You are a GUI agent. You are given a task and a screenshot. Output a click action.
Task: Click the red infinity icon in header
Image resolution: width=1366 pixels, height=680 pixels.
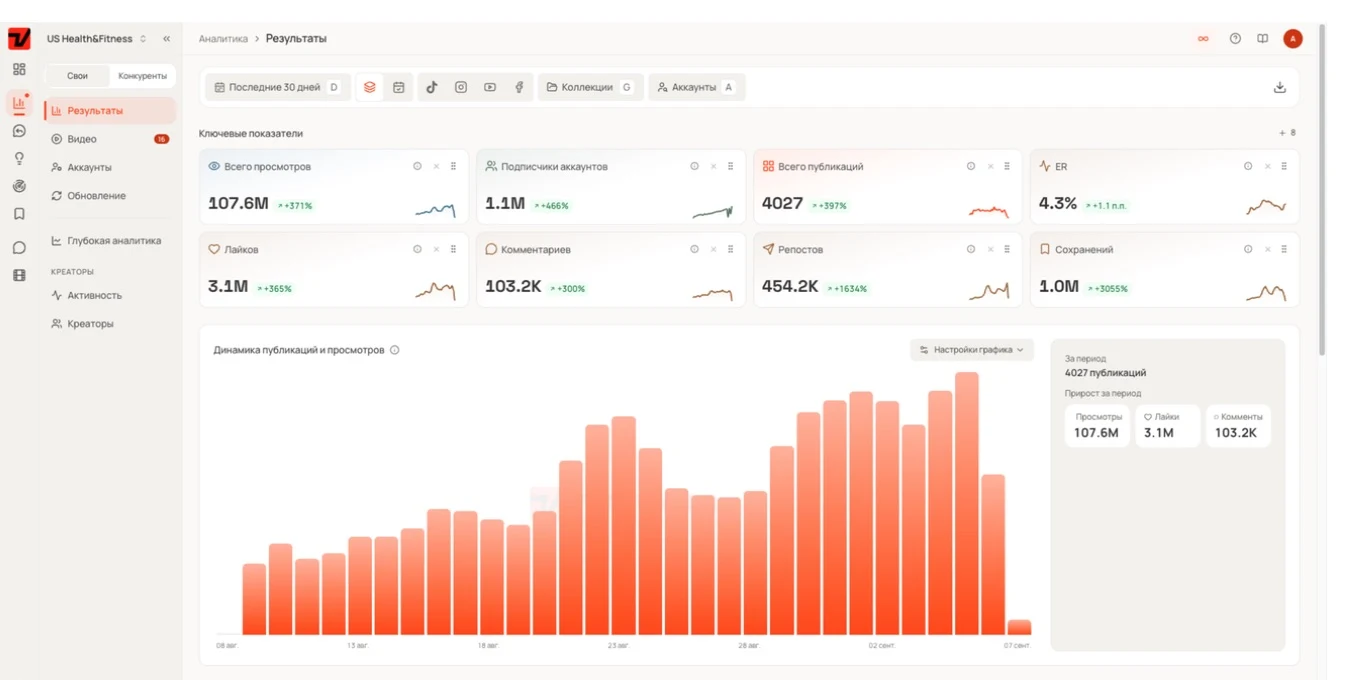pyautogui.click(x=1203, y=39)
